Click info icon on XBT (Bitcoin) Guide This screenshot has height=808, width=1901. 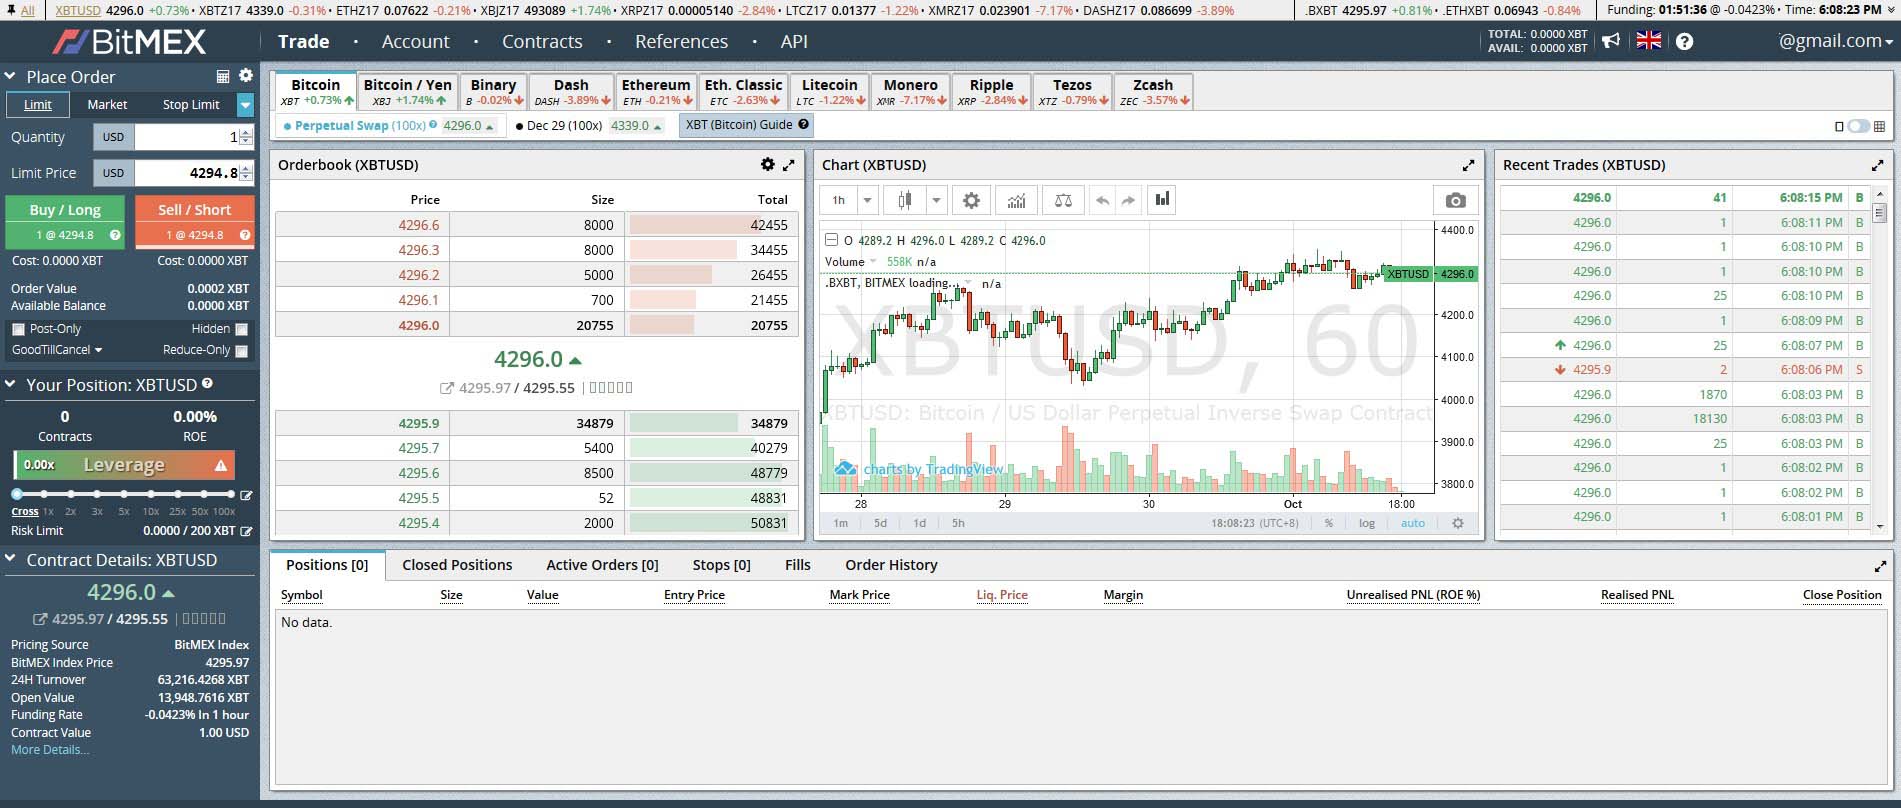click(x=802, y=125)
